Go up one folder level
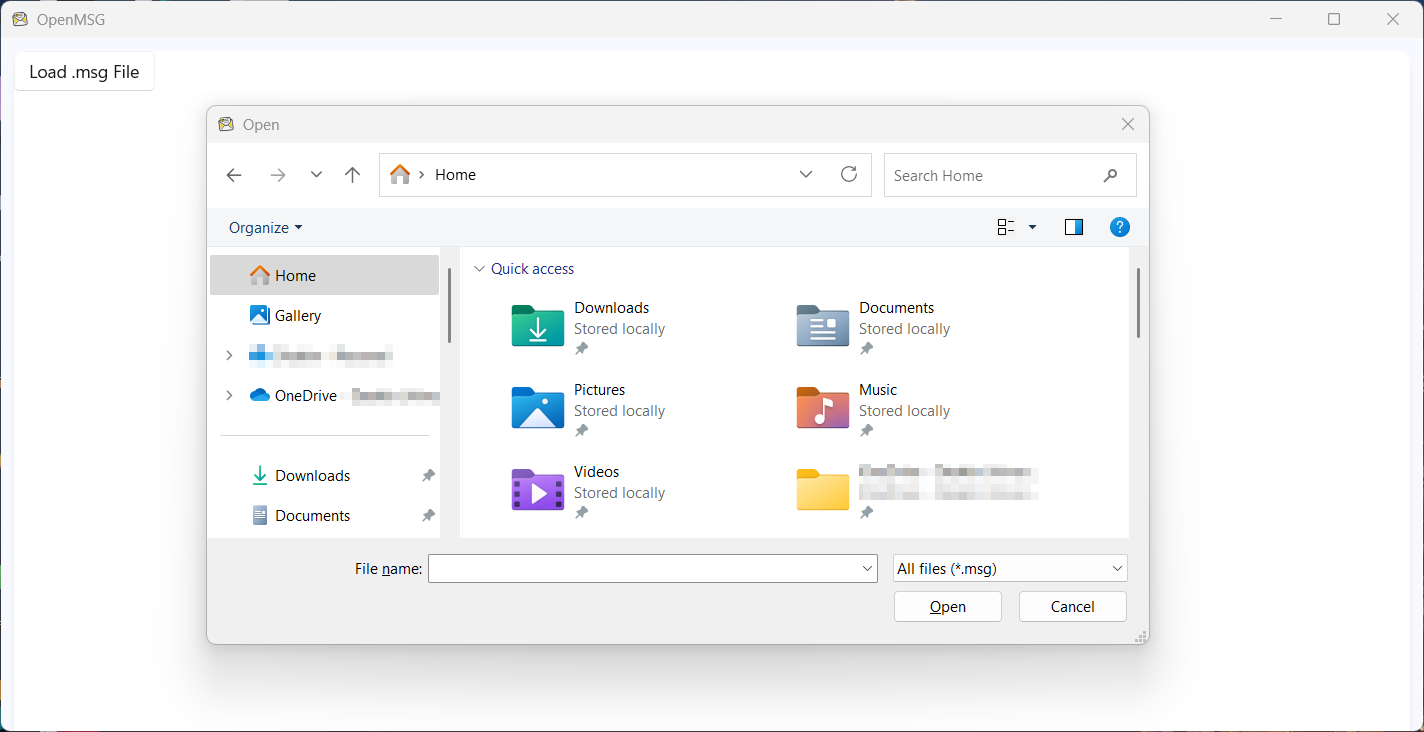Image resolution: width=1424 pixels, height=732 pixels. 352,175
